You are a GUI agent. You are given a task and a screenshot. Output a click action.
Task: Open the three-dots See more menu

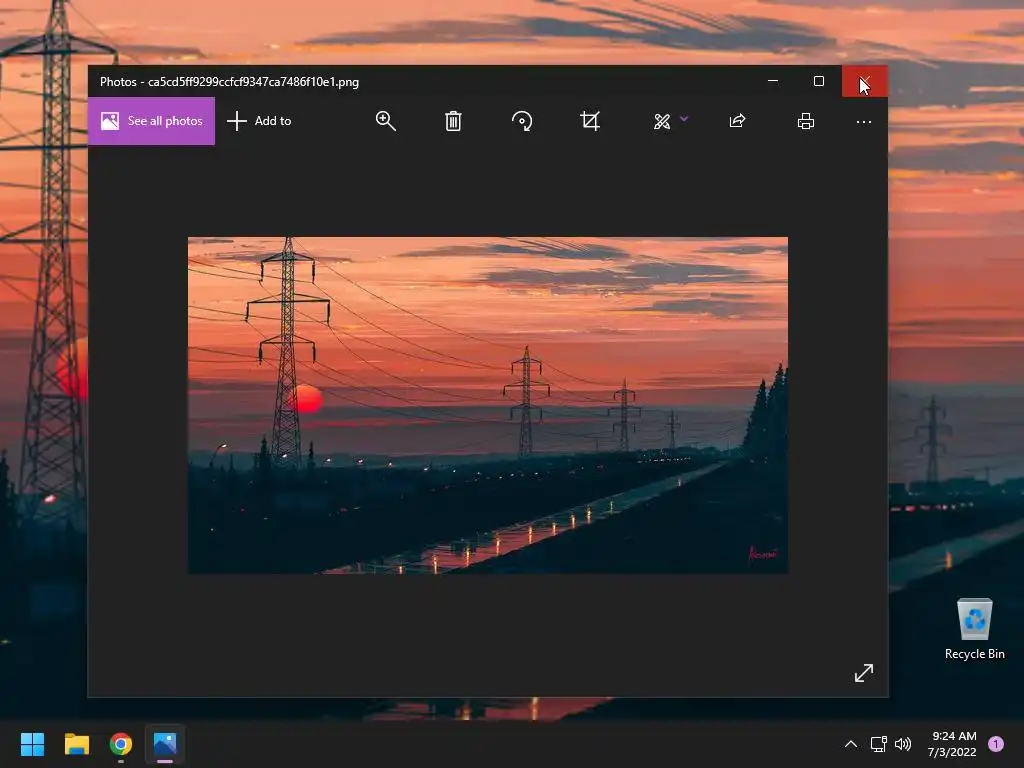863,121
